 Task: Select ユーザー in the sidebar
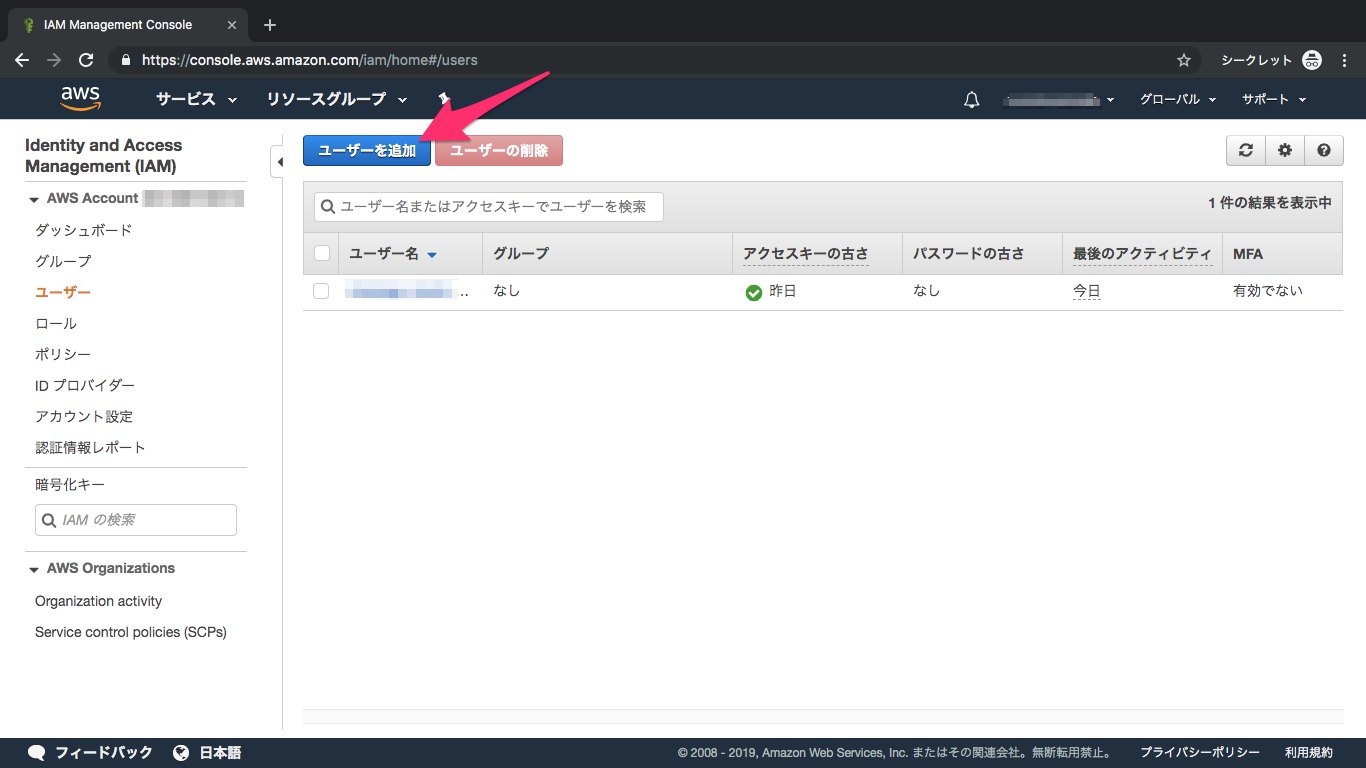pyautogui.click(x=63, y=292)
